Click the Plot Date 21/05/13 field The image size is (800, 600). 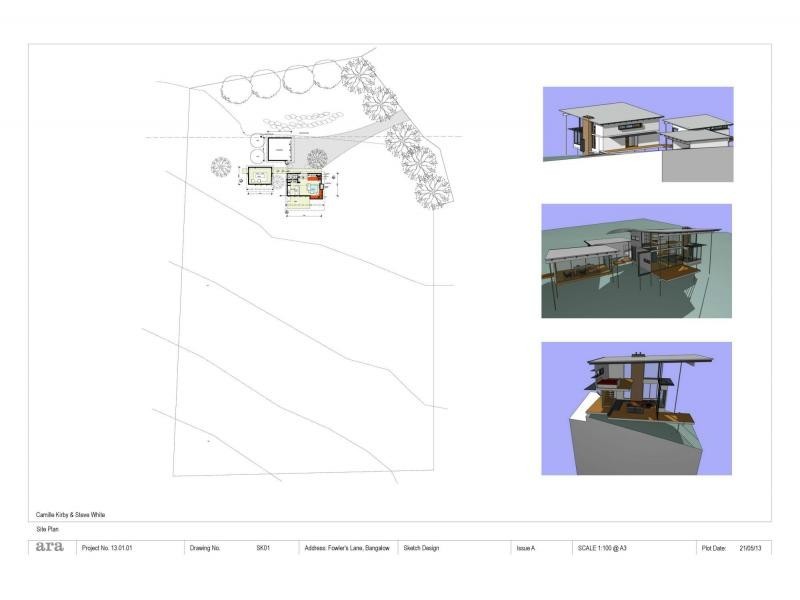[x=733, y=548]
